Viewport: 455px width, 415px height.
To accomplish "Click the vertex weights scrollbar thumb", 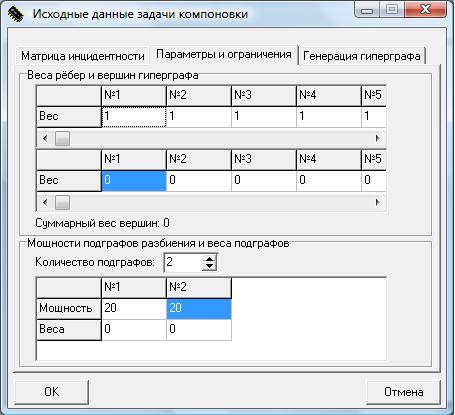I will point(62,202).
